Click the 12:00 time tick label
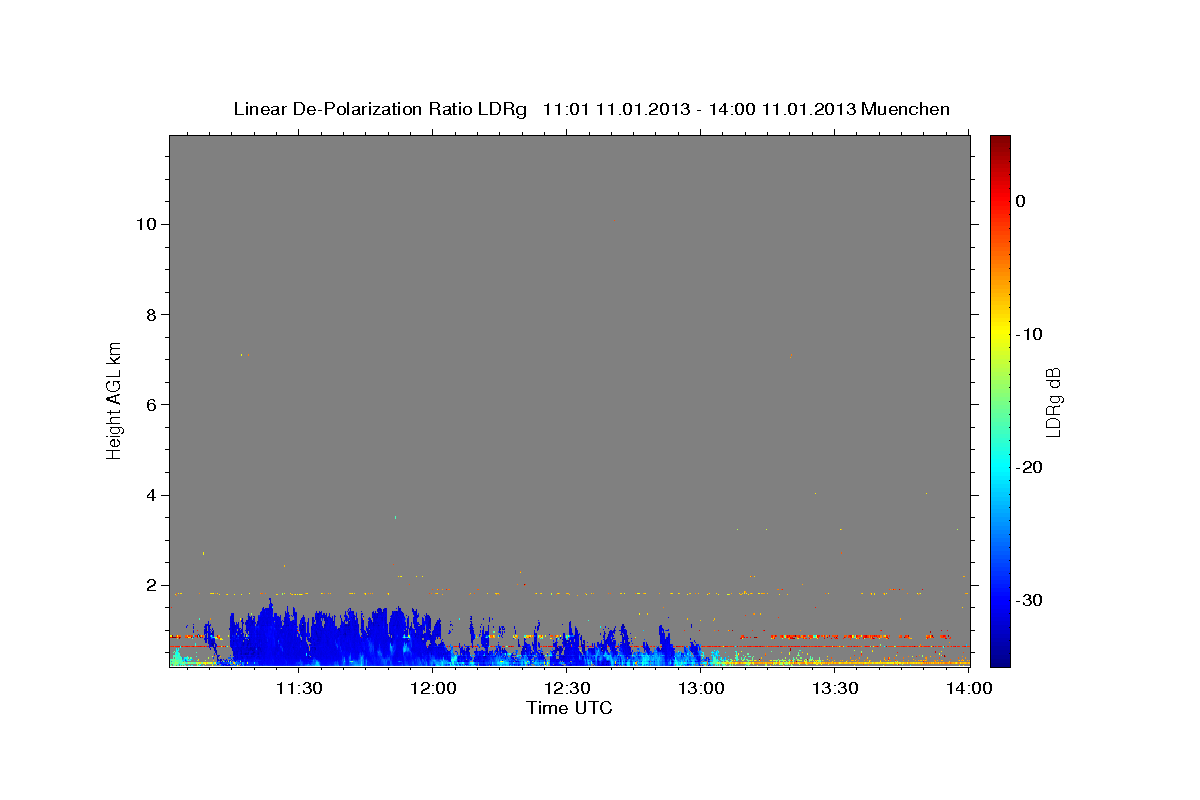This screenshot has width=1200, height=800. click(x=433, y=688)
